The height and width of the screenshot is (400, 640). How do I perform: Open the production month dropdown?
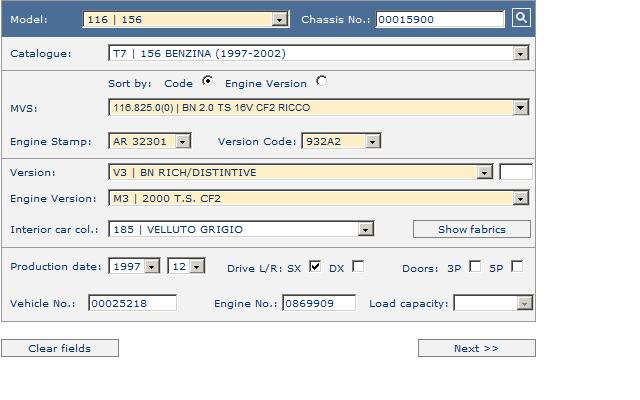tap(196, 267)
